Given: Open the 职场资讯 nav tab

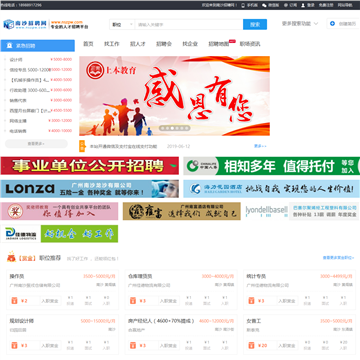Looking at the screenshot, I should (250, 44).
